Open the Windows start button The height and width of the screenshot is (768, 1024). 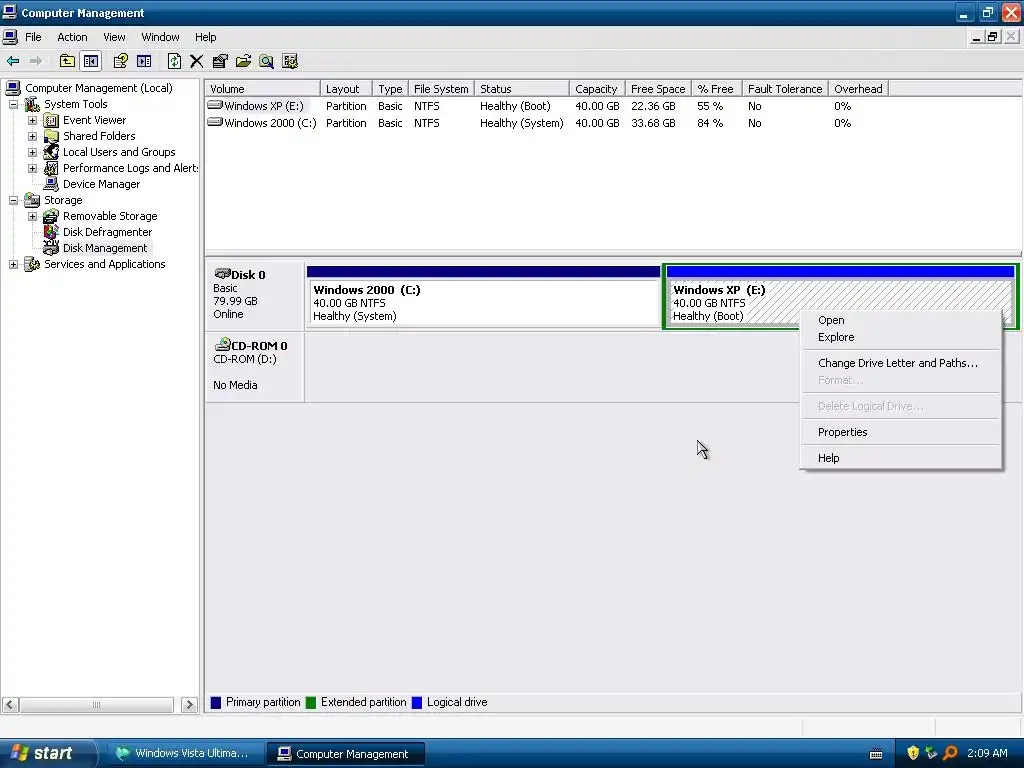point(46,754)
